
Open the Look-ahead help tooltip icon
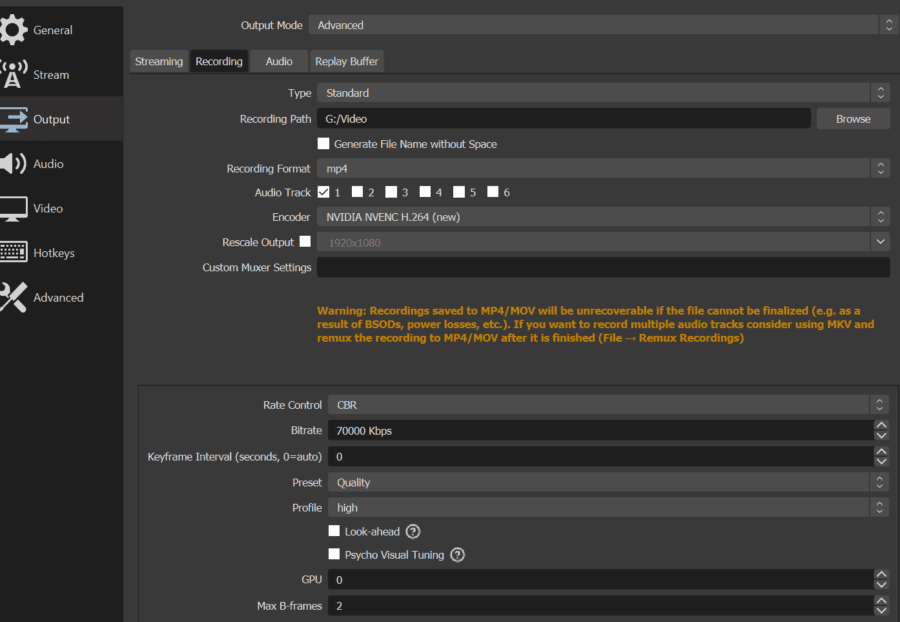[413, 531]
